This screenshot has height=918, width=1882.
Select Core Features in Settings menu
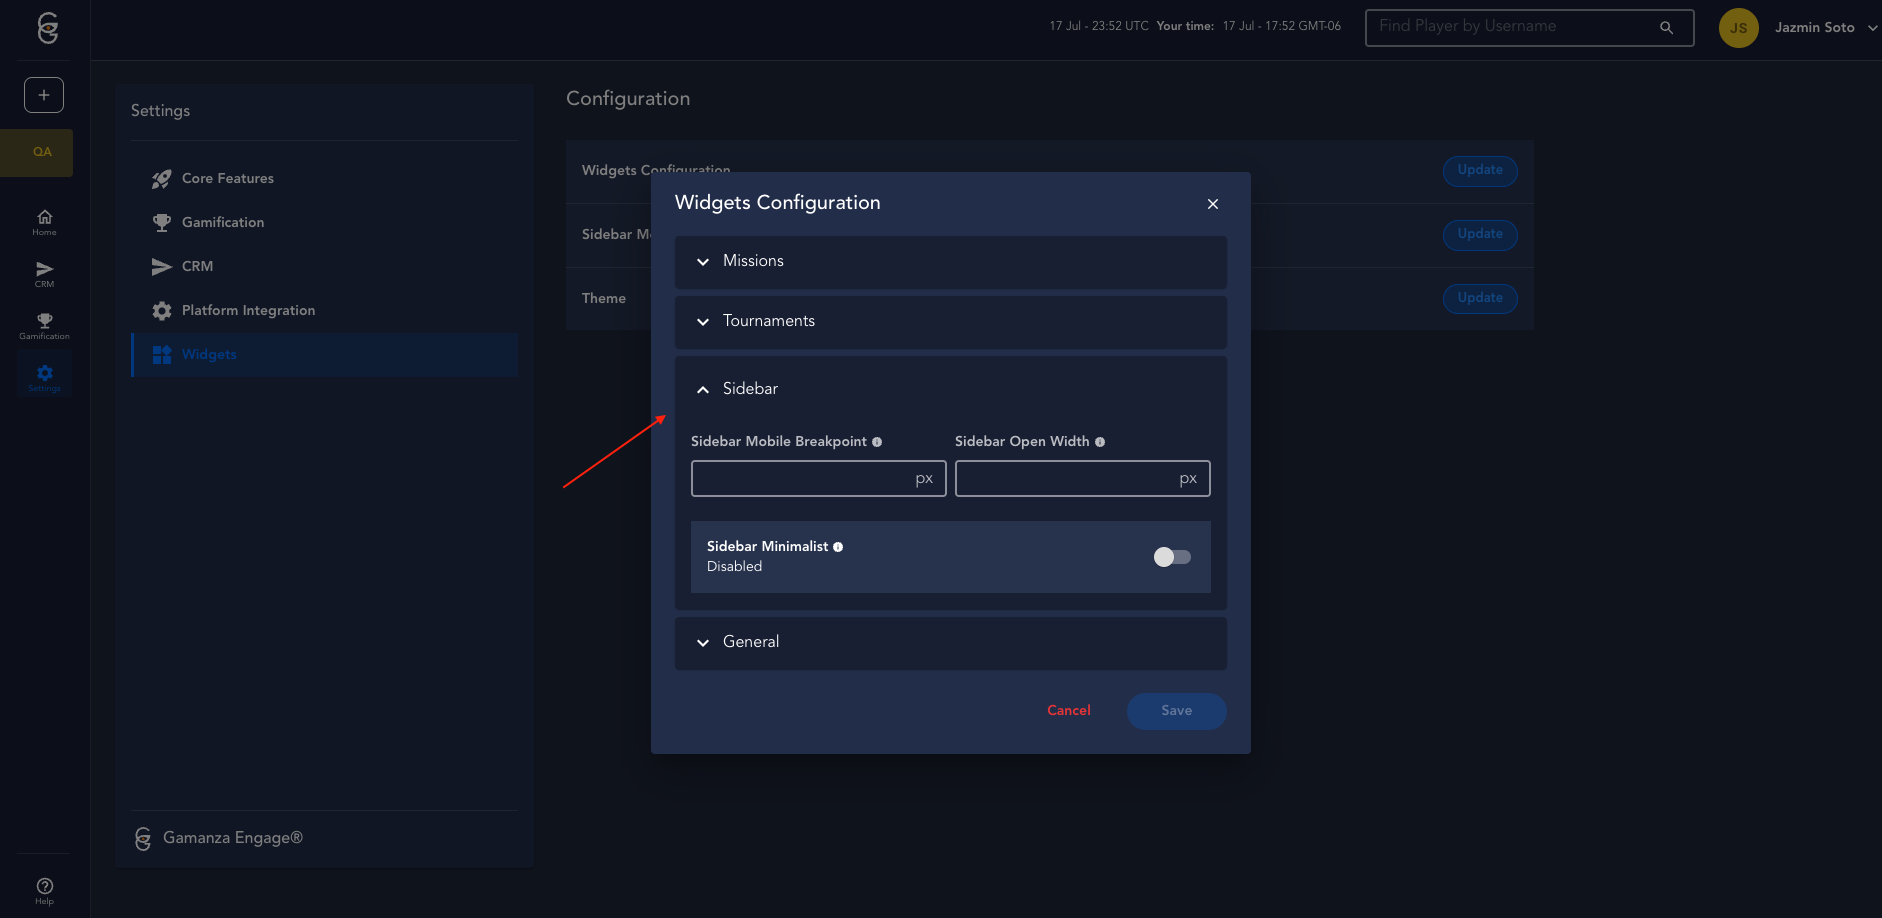point(227,179)
